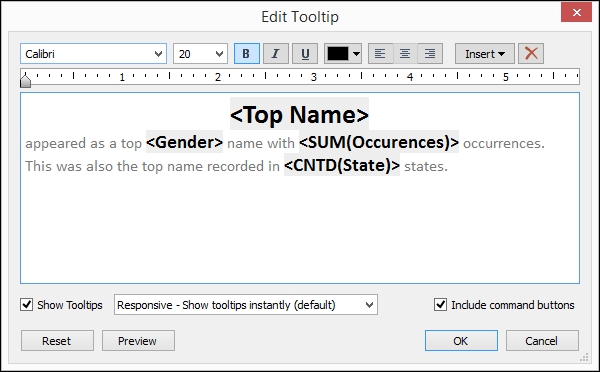Align text left
The image size is (600, 372).
pyautogui.click(x=380, y=54)
